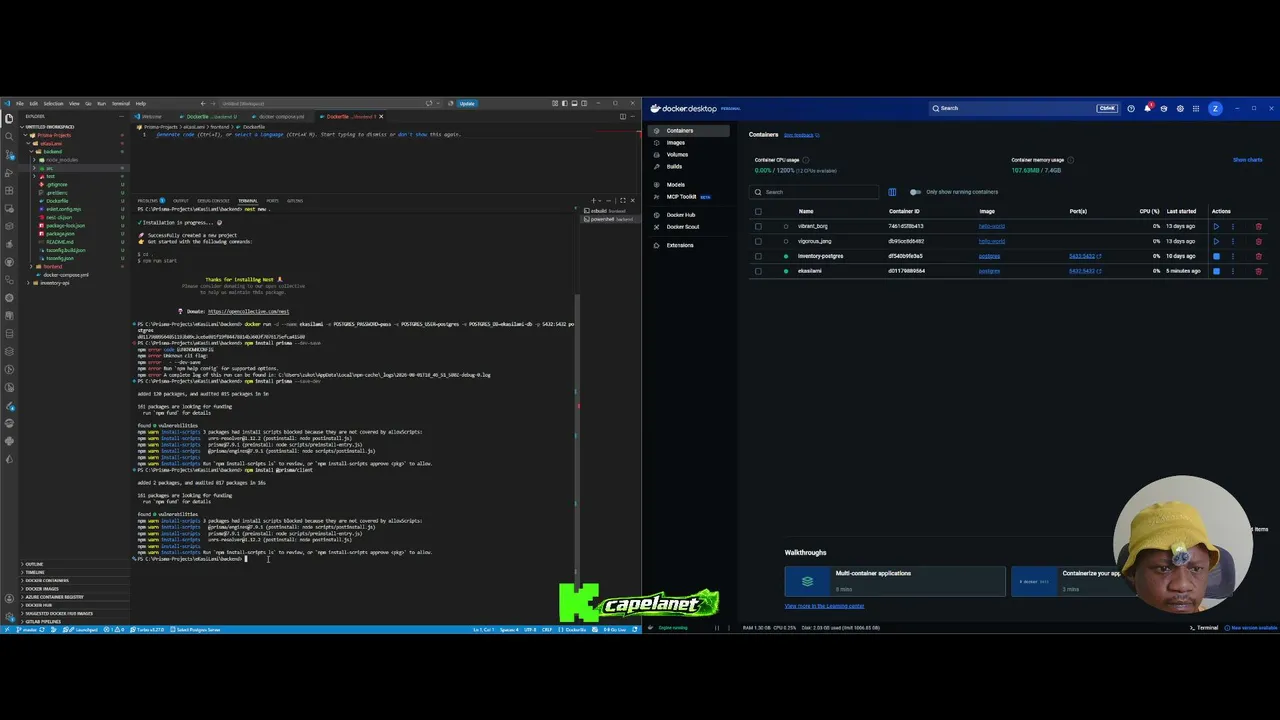Open the column customization icon in Containers
The height and width of the screenshot is (720, 1280).
[892, 192]
